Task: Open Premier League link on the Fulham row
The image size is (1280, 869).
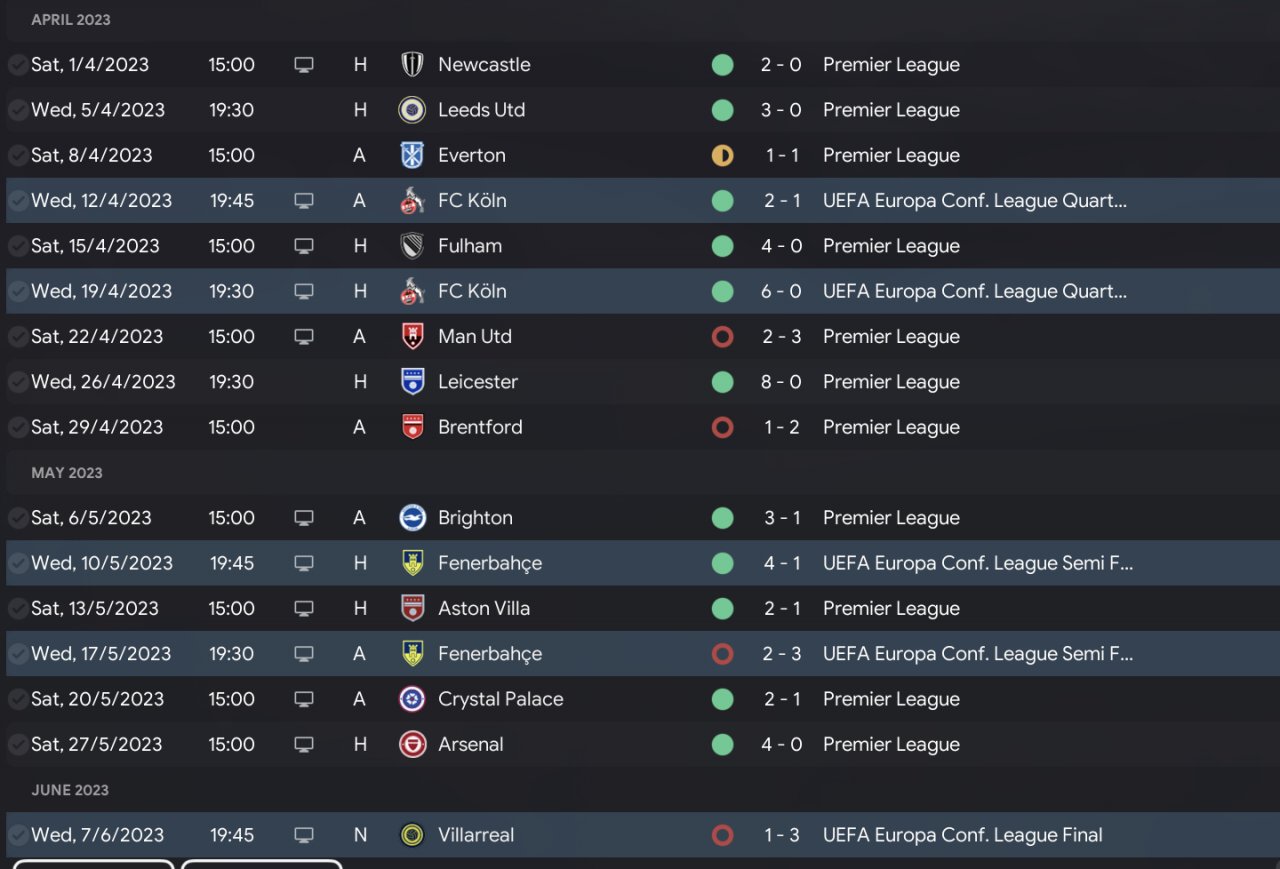Action: pos(891,246)
